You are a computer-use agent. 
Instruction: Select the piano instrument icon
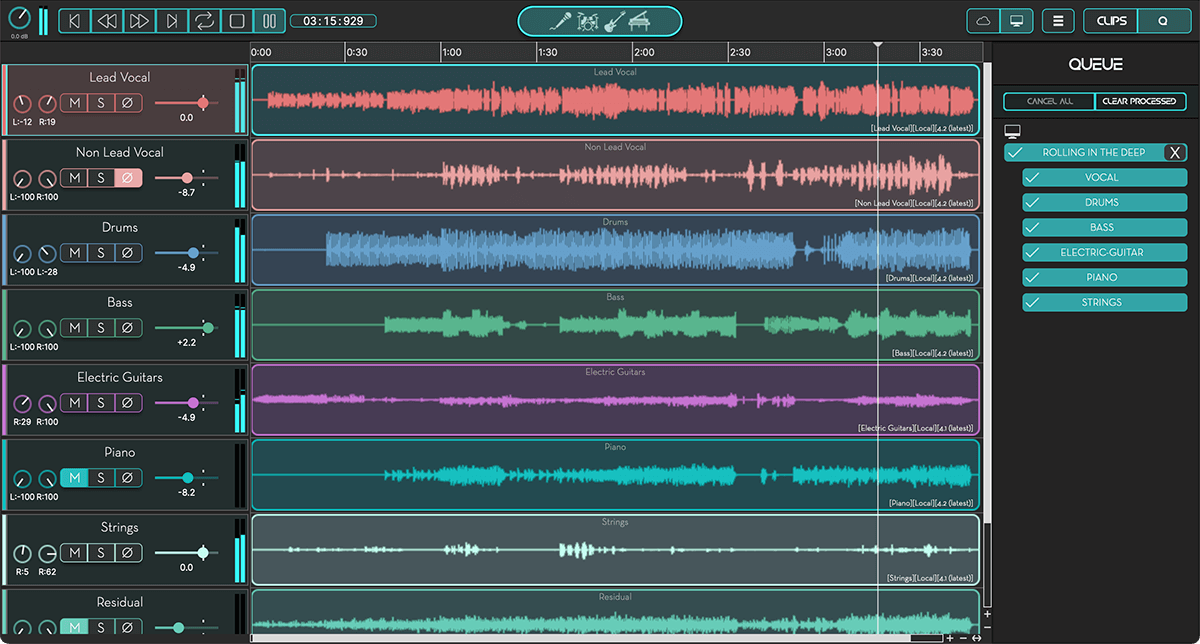[640, 20]
